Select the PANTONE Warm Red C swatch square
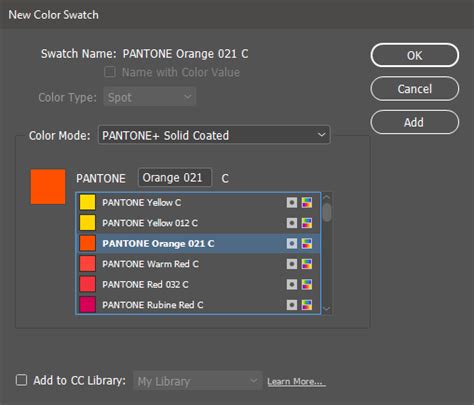The image size is (474, 405). [88, 264]
